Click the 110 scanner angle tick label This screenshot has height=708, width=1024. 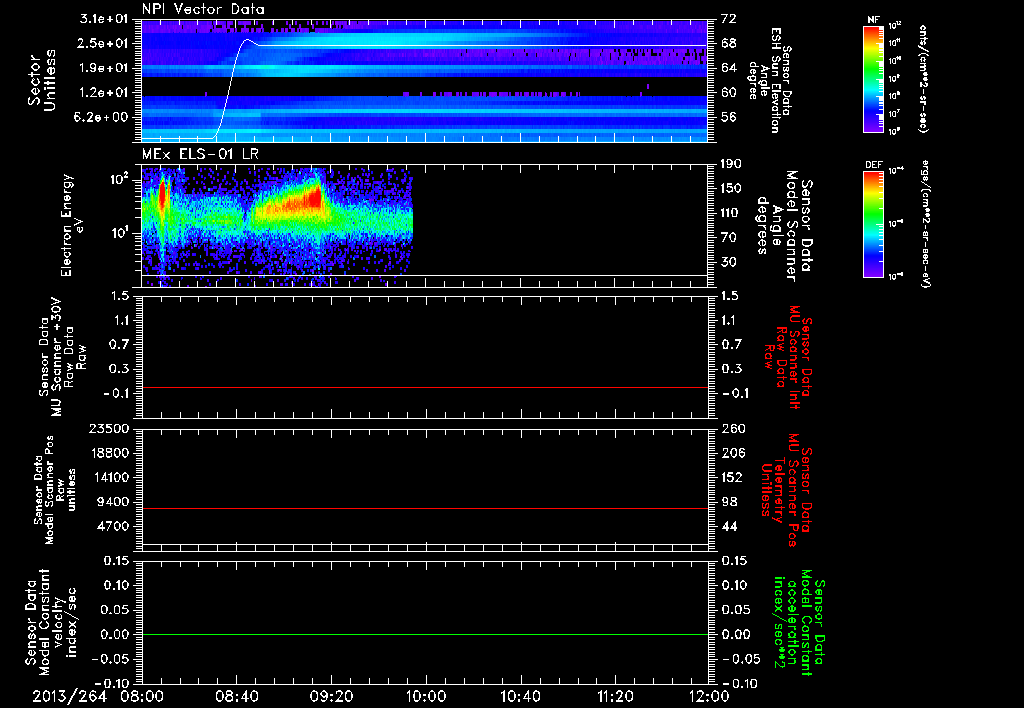pyautogui.click(x=731, y=213)
